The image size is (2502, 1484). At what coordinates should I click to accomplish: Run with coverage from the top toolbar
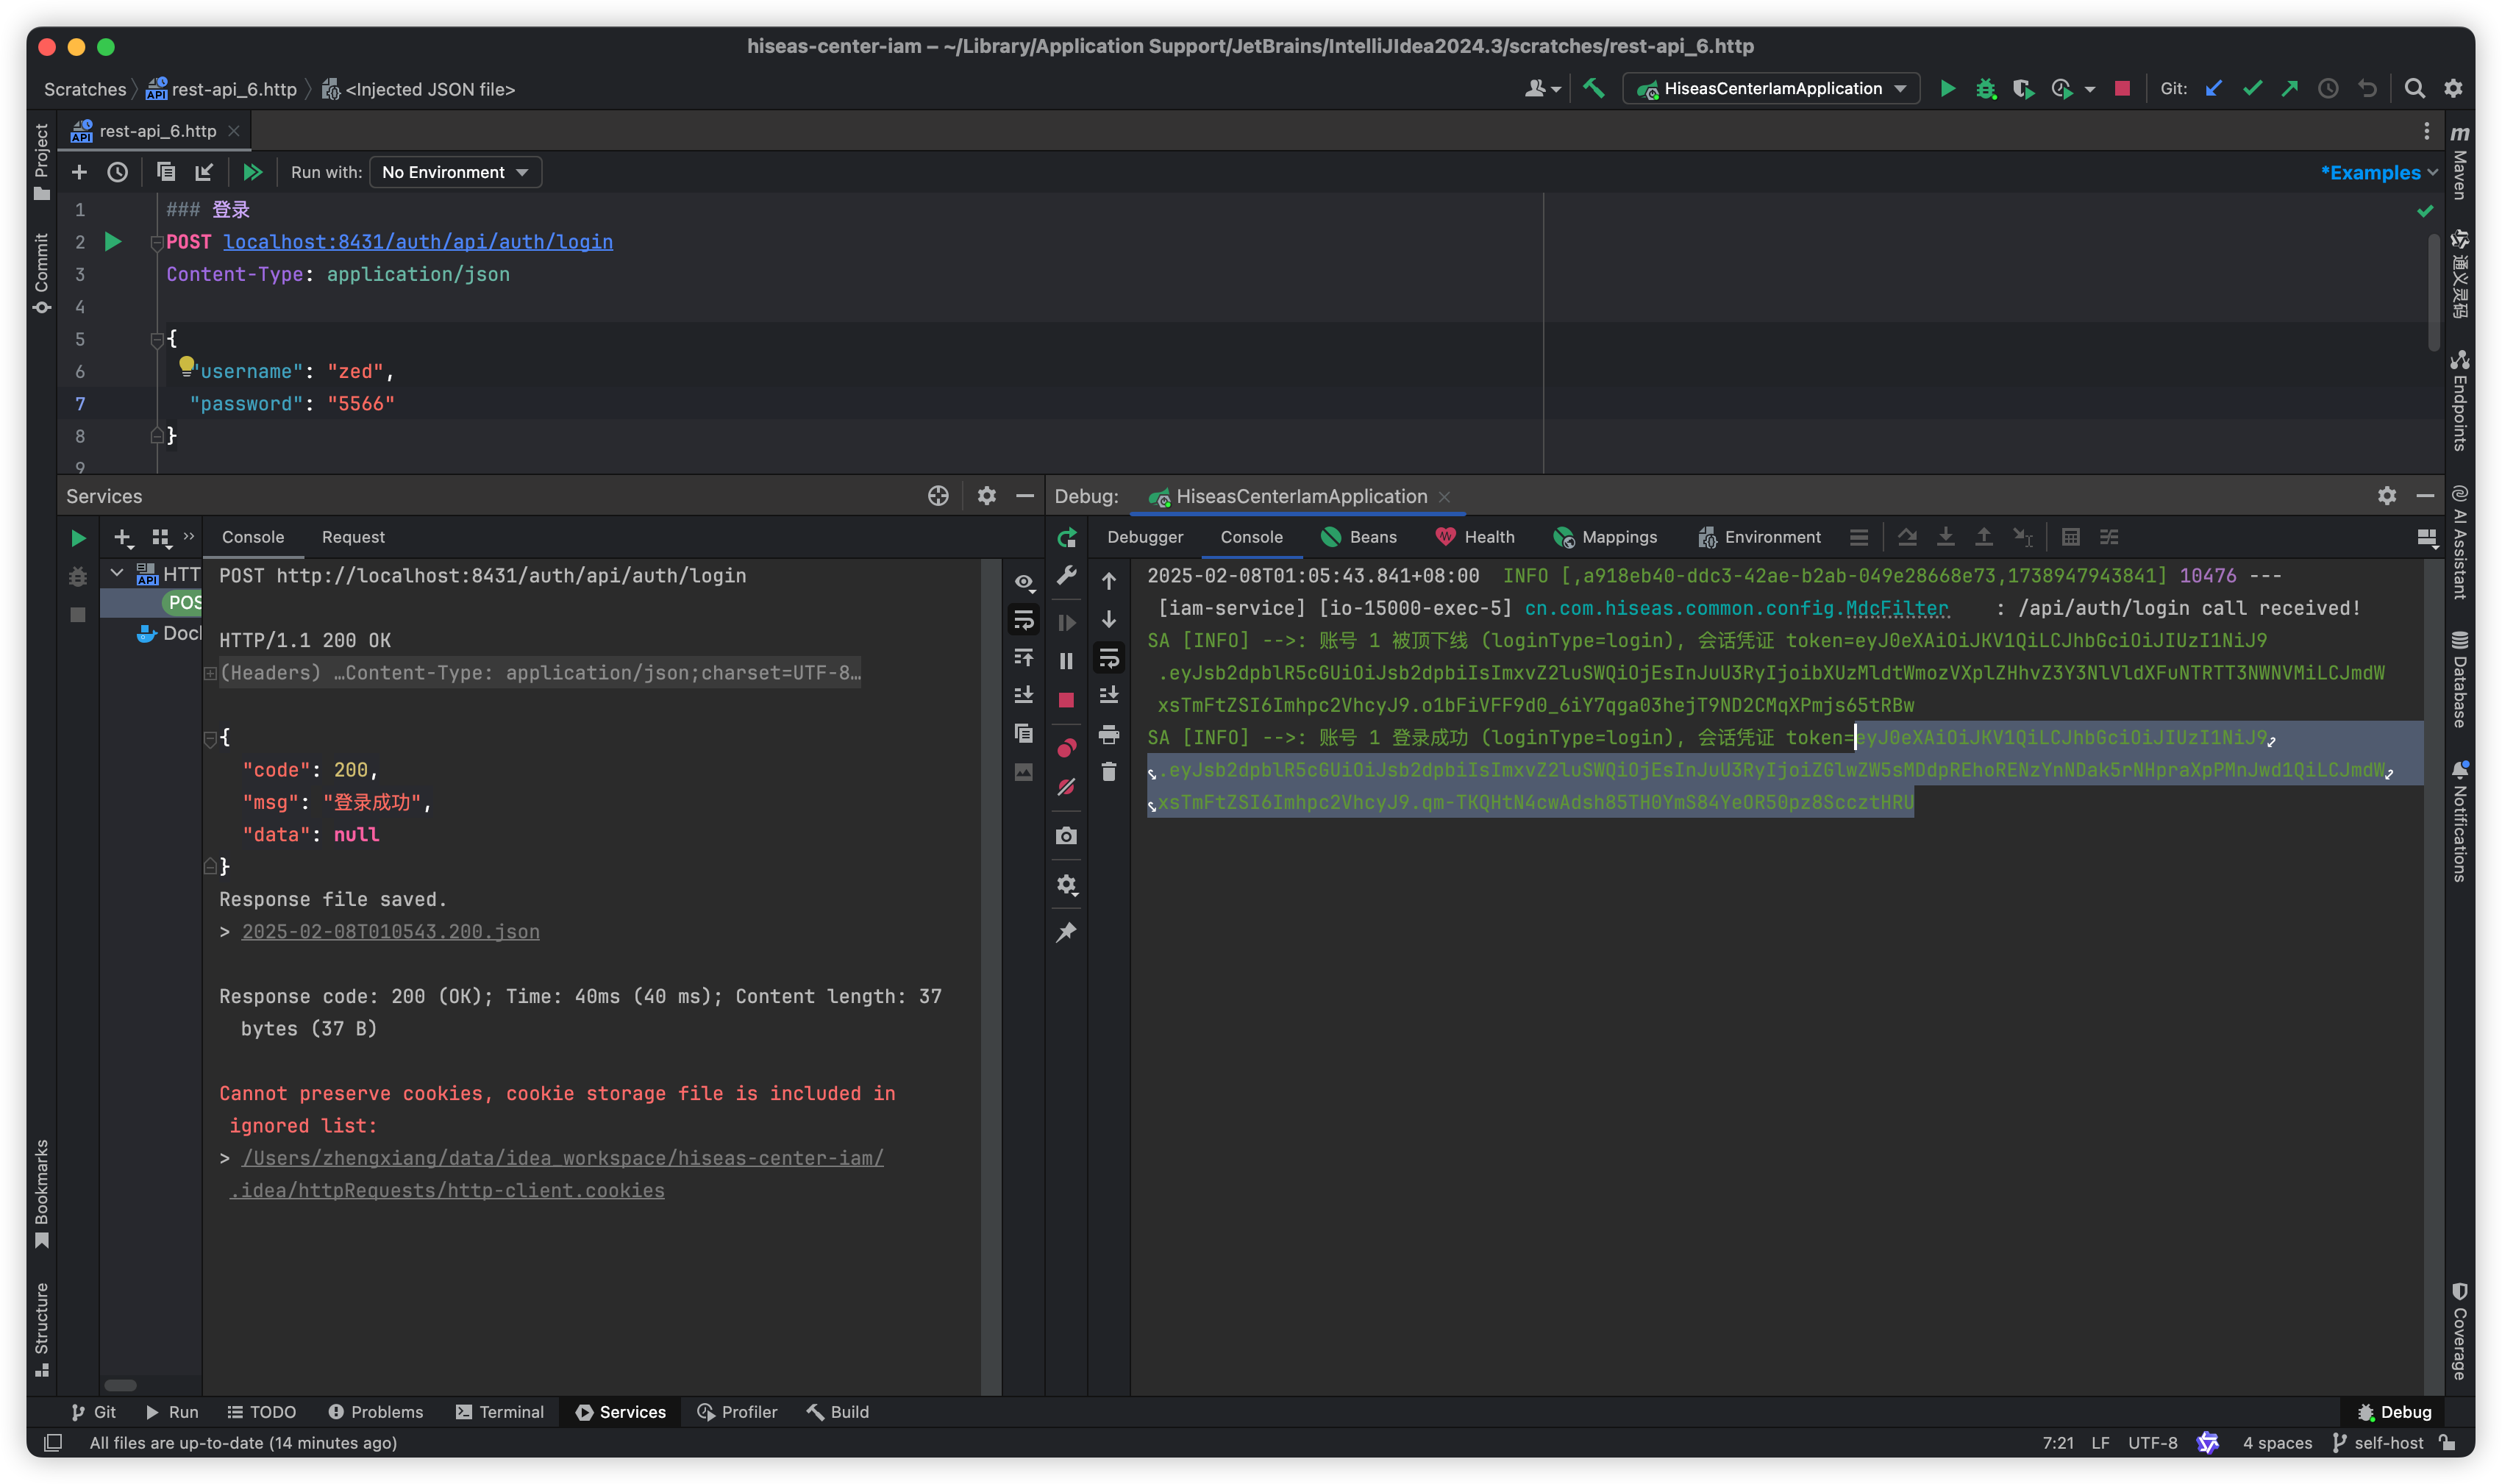tap(2023, 89)
